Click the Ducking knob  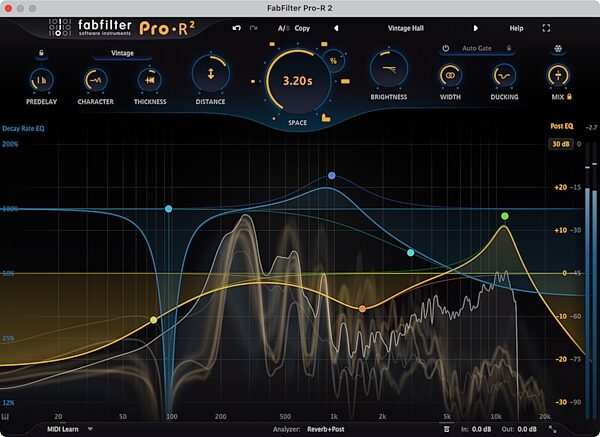pyautogui.click(x=504, y=76)
